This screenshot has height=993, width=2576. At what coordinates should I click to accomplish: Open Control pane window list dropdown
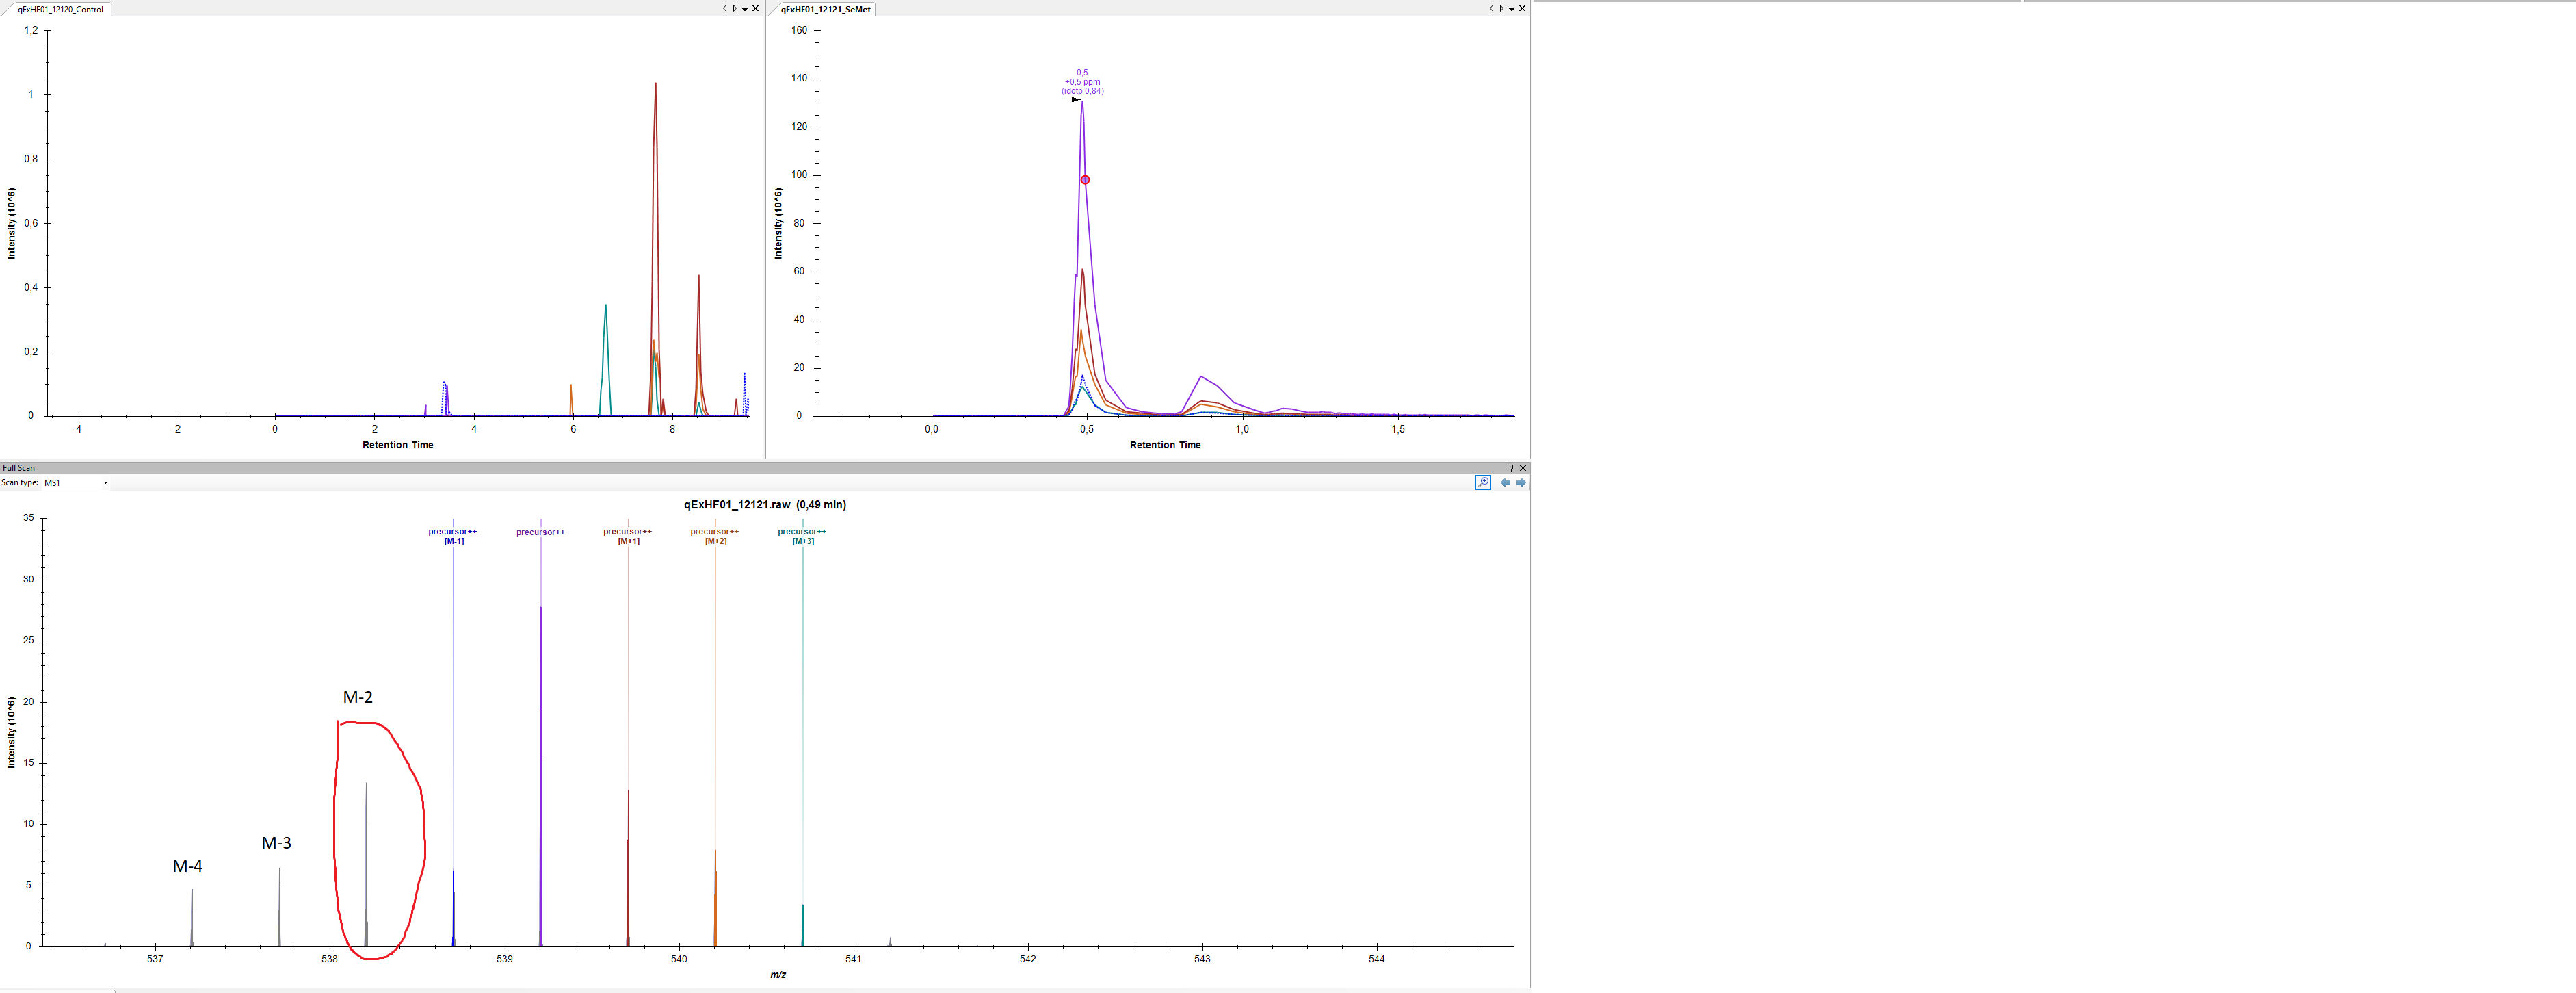click(744, 9)
